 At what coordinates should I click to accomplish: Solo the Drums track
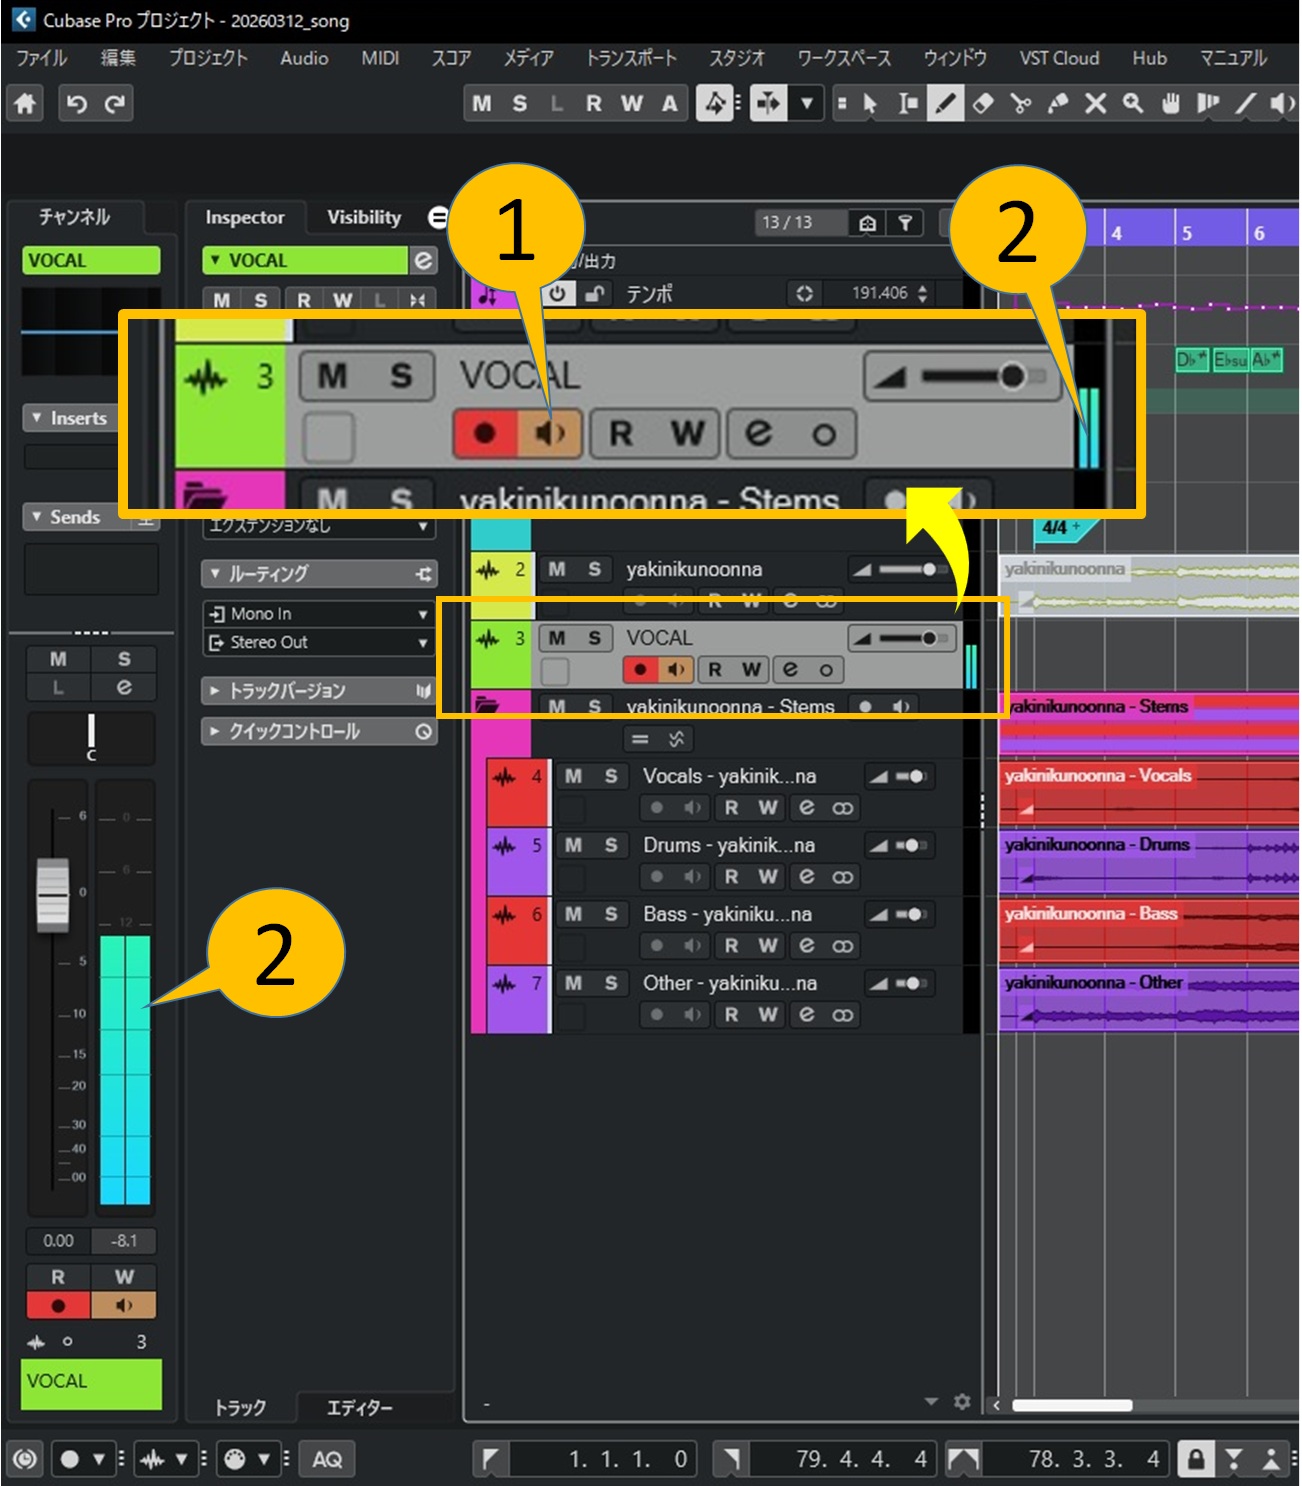[611, 845]
